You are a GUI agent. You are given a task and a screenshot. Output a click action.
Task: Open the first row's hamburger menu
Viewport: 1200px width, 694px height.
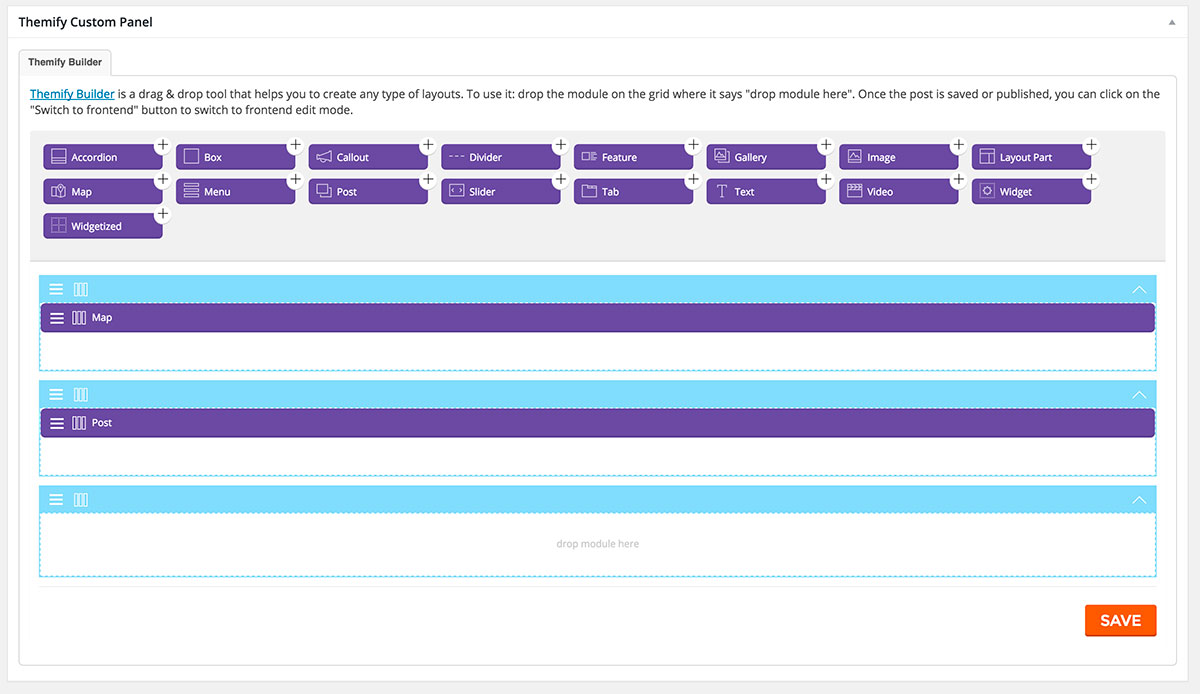pos(56,289)
